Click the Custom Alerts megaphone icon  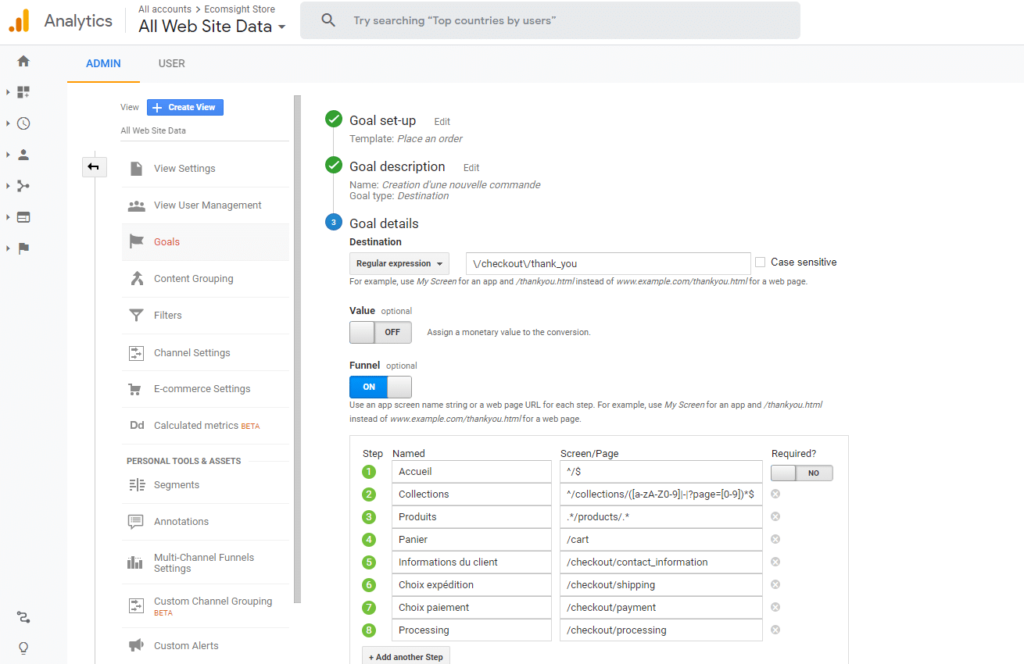click(x=136, y=646)
